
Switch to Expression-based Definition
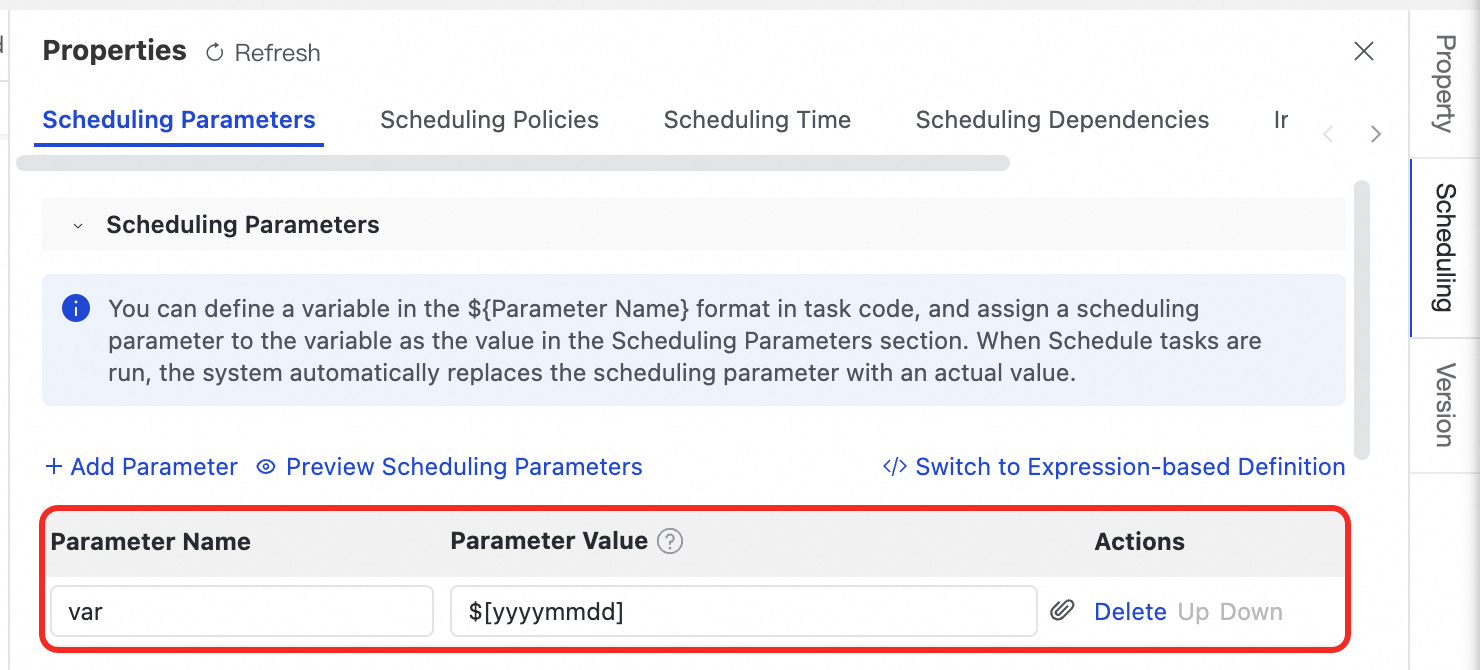coord(1130,467)
